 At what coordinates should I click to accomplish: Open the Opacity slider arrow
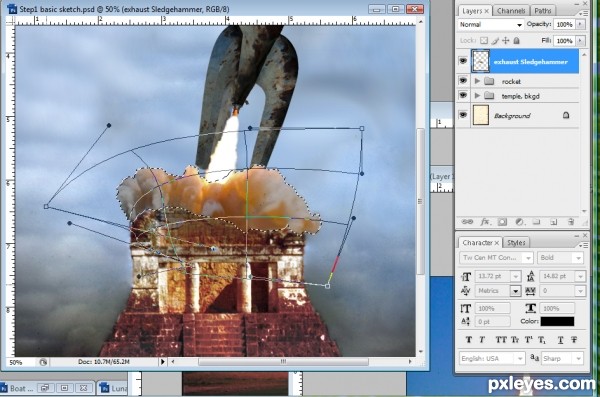click(580, 24)
